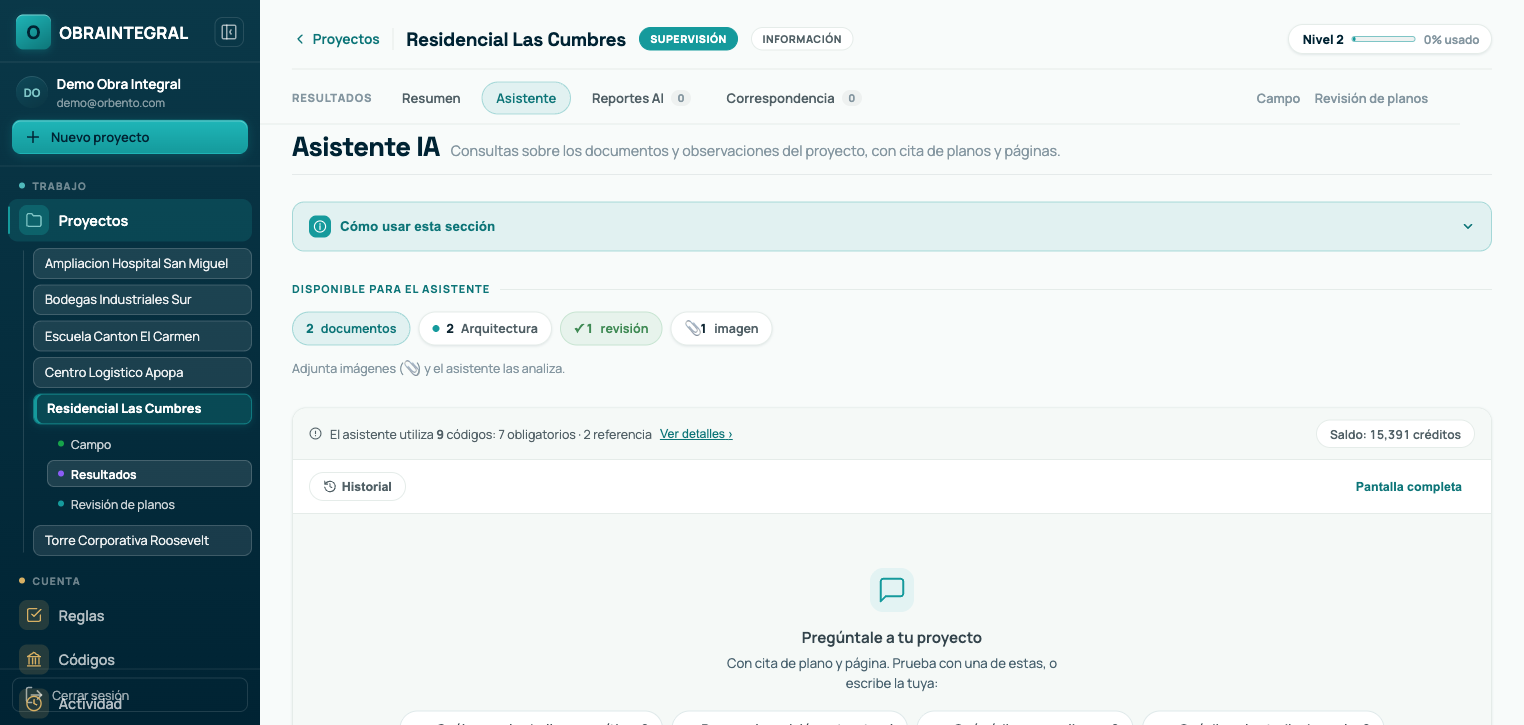
Task: Open project Bodegas Industriales Sur
Action: click(142, 299)
